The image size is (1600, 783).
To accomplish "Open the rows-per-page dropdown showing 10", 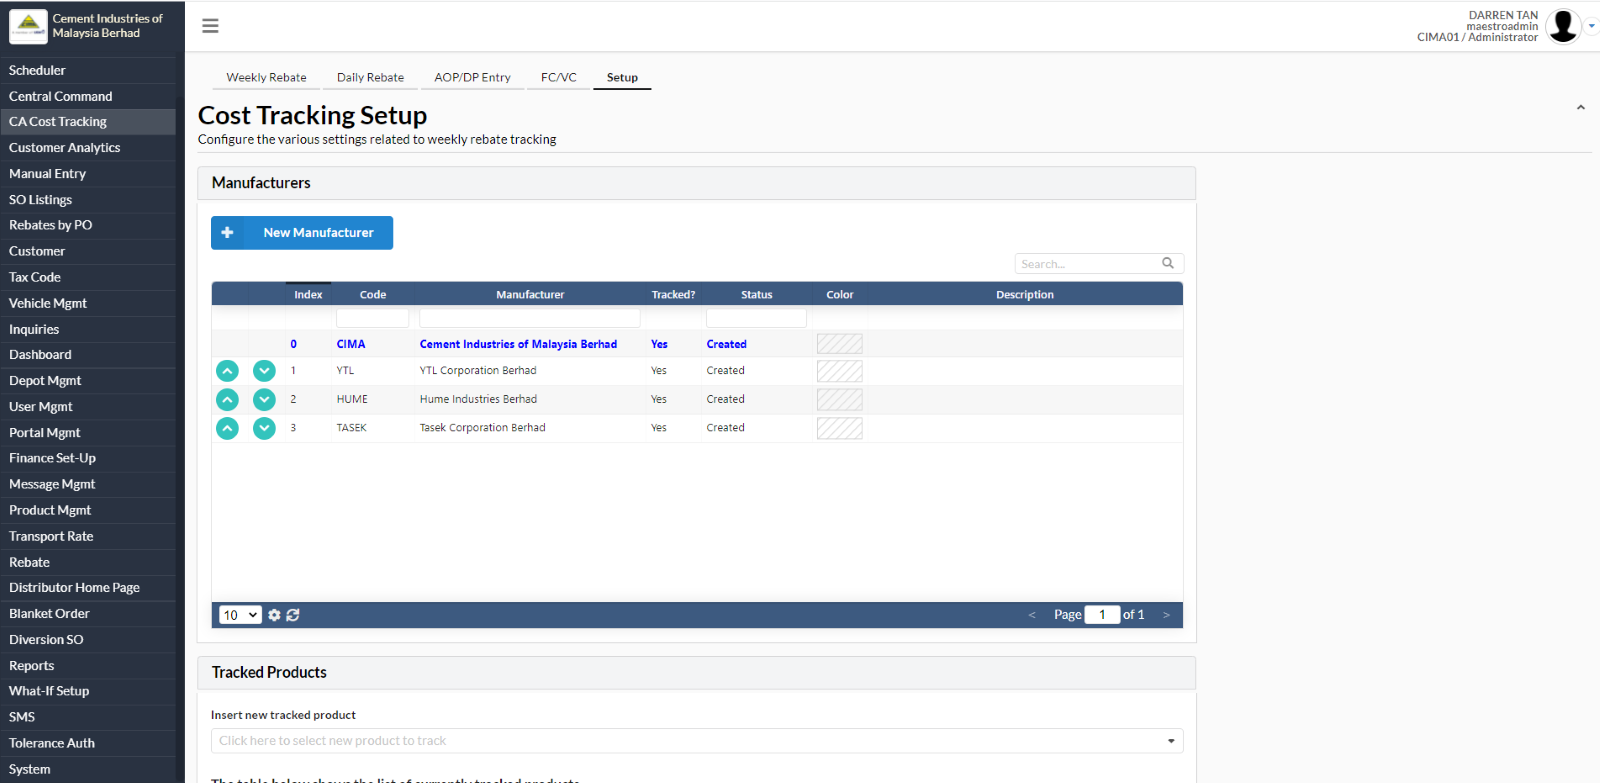I will pyautogui.click(x=240, y=615).
